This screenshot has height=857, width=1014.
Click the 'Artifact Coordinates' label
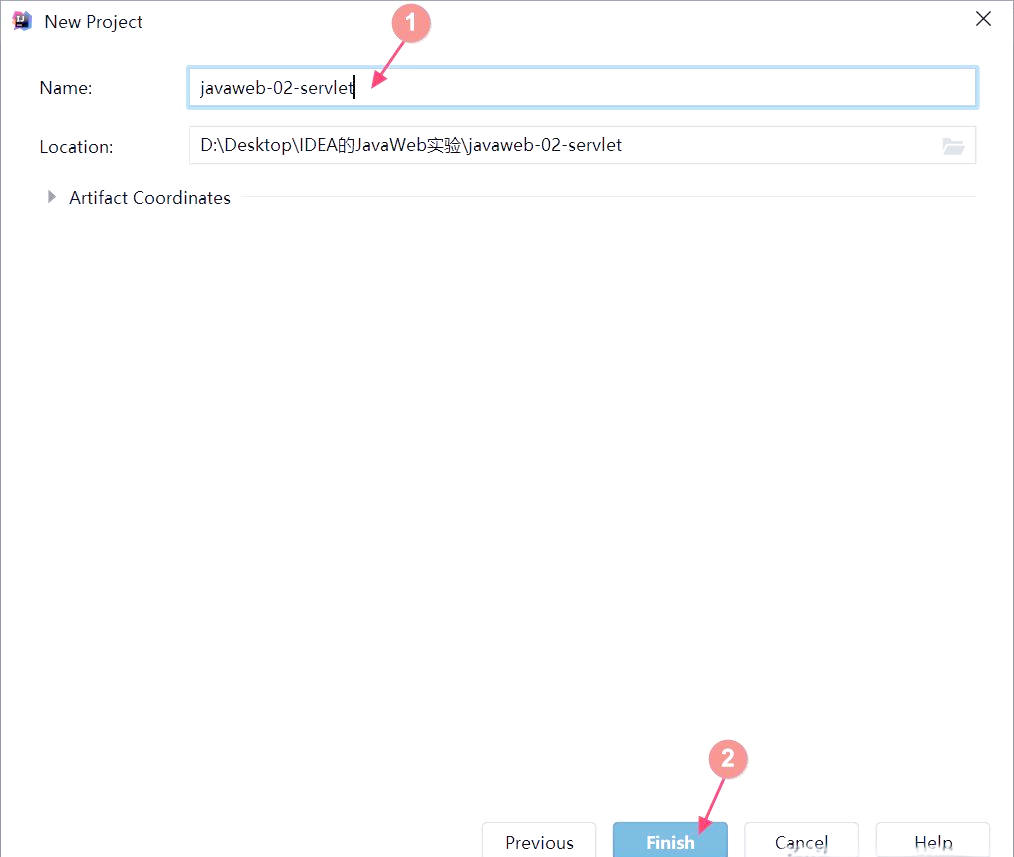pyautogui.click(x=150, y=197)
